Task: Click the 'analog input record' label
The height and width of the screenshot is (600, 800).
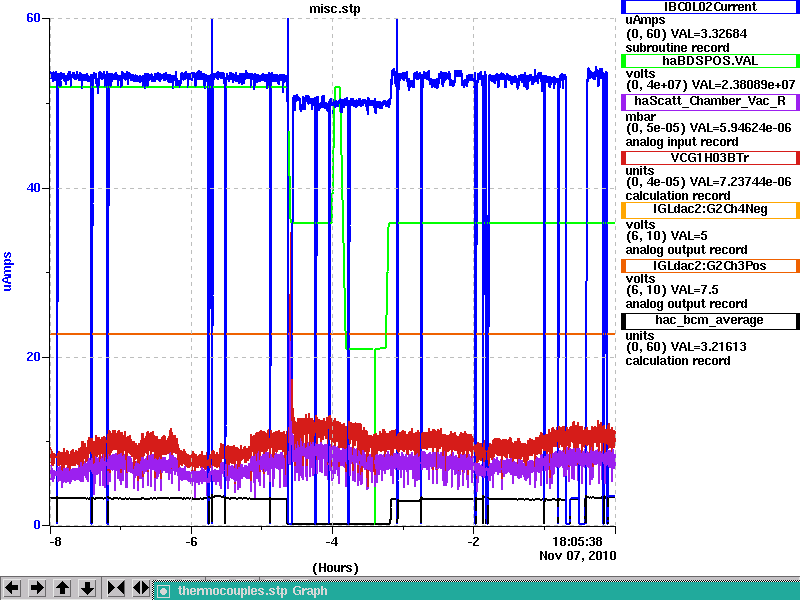Action: (x=682, y=142)
